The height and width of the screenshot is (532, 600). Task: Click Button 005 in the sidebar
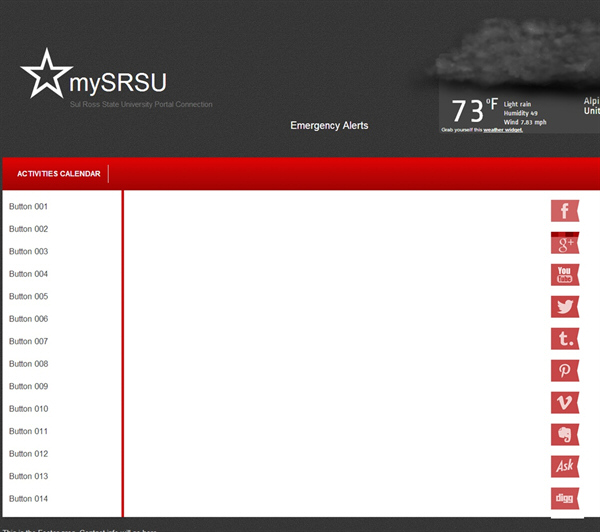(29, 297)
